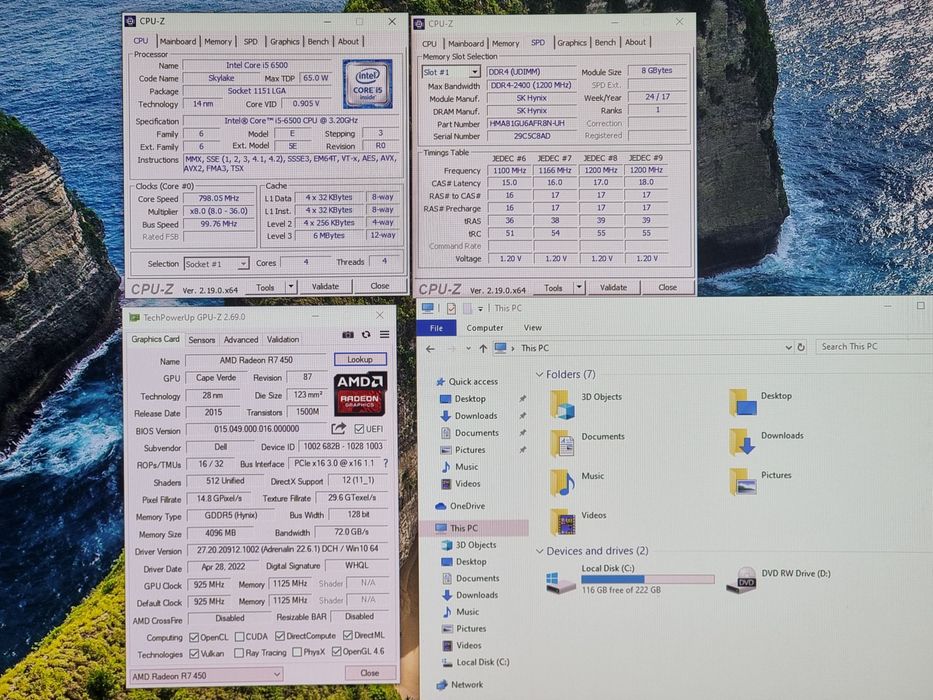Open the Videos folder icon in Folders
The width and height of the screenshot is (933, 700).
[x=562, y=522]
